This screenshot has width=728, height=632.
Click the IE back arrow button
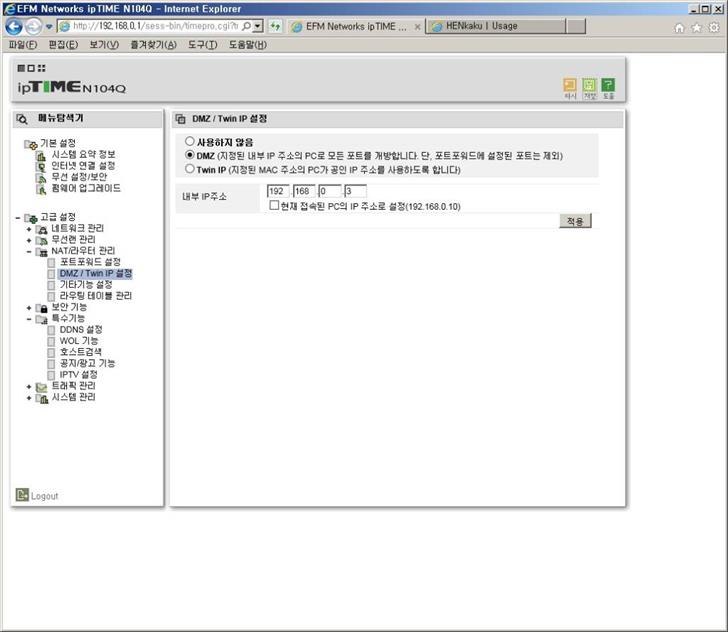(x=15, y=26)
